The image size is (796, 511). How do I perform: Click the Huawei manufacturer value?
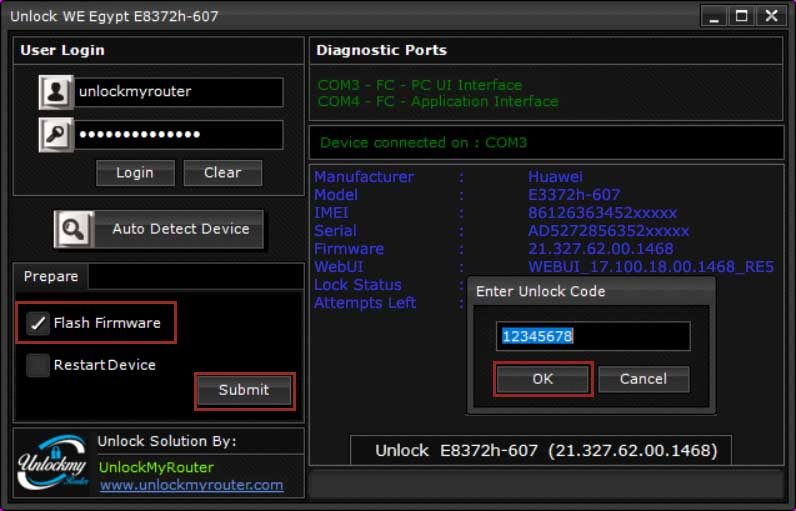pyautogui.click(x=555, y=177)
